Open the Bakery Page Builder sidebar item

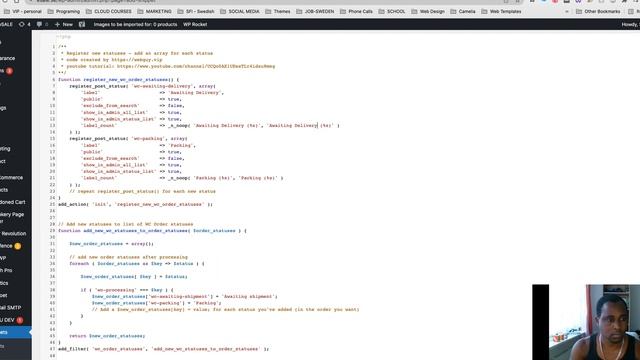point(12,218)
